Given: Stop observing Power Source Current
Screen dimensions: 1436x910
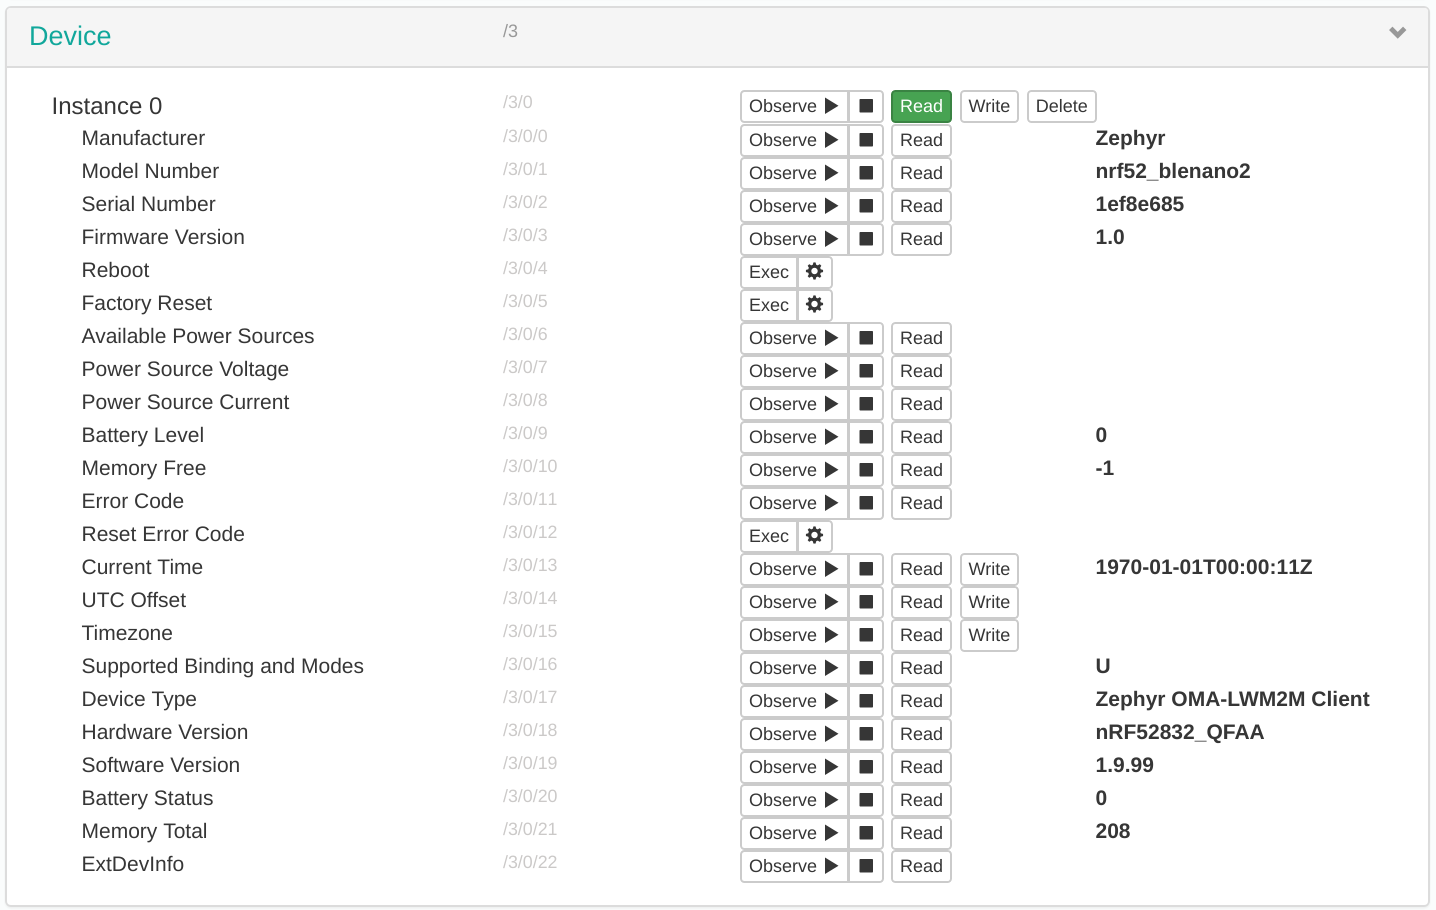Looking at the screenshot, I should pos(866,404).
